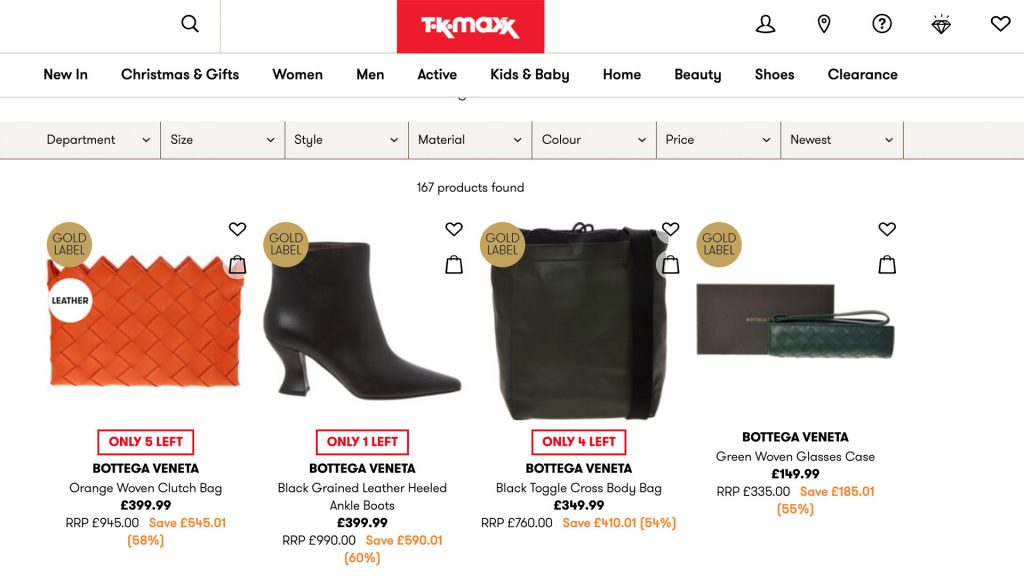Open the Orange Woven Clutch Bag link
1024x576 pixels.
coord(146,488)
